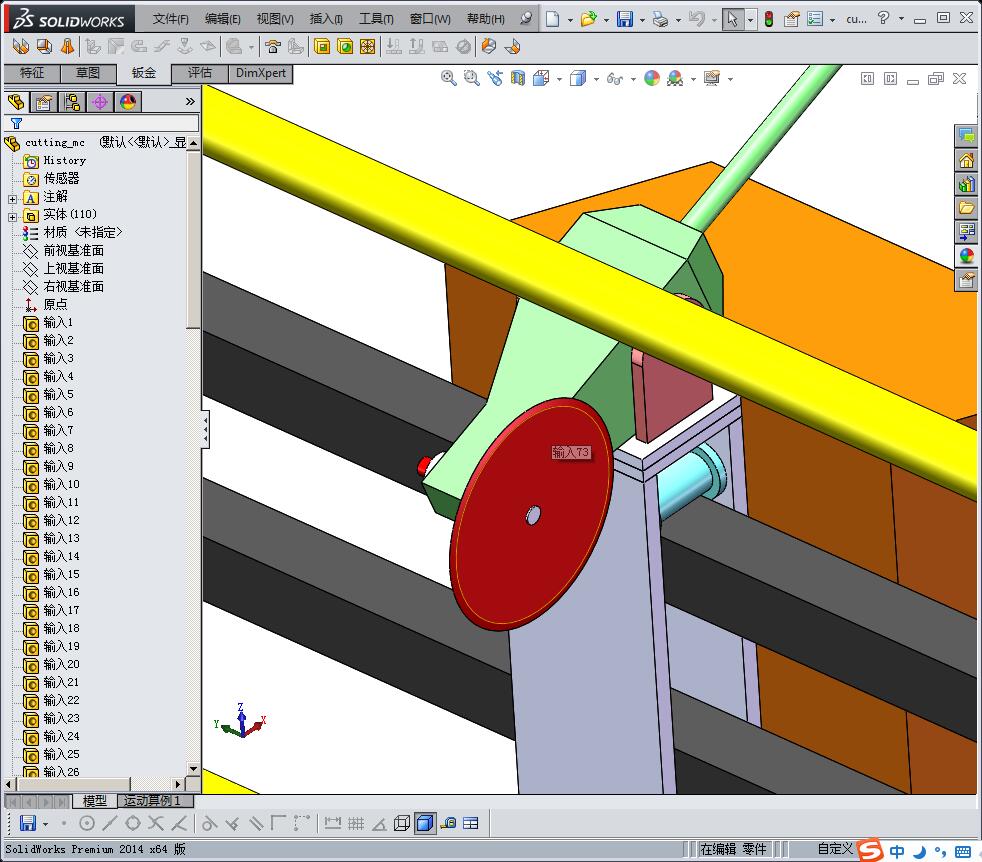Open the 文件(F) menu
Image resolution: width=982 pixels, height=862 pixels.
pos(170,19)
